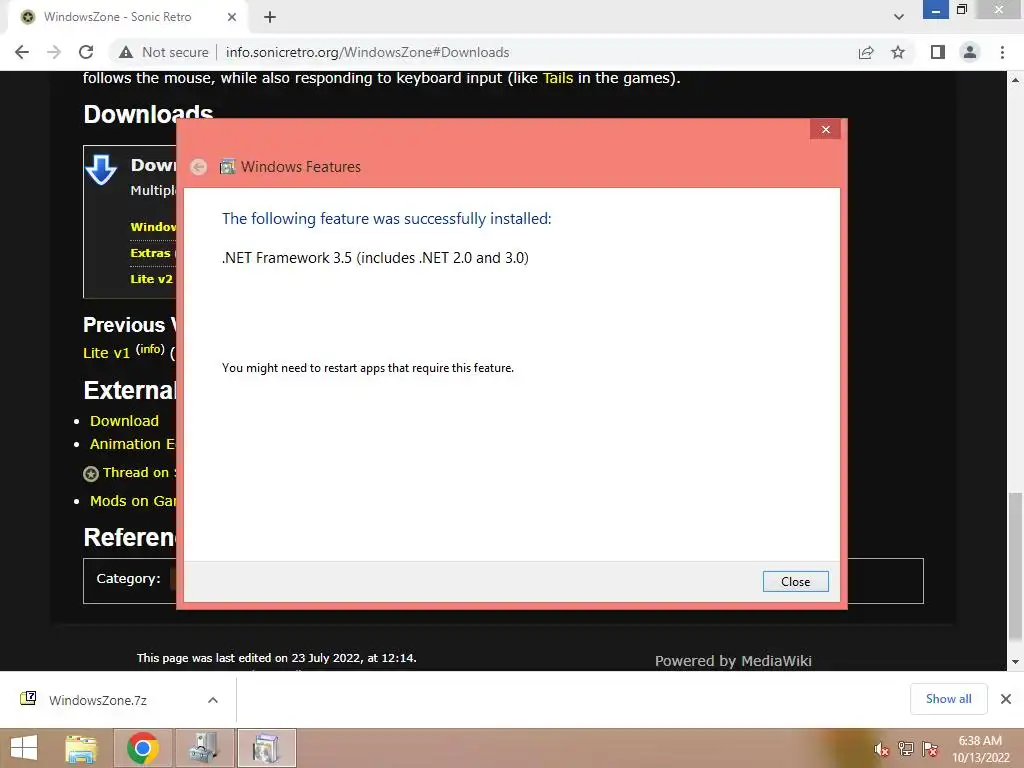Click the blue download arrow icon
The height and width of the screenshot is (768, 1024).
[x=101, y=170]
